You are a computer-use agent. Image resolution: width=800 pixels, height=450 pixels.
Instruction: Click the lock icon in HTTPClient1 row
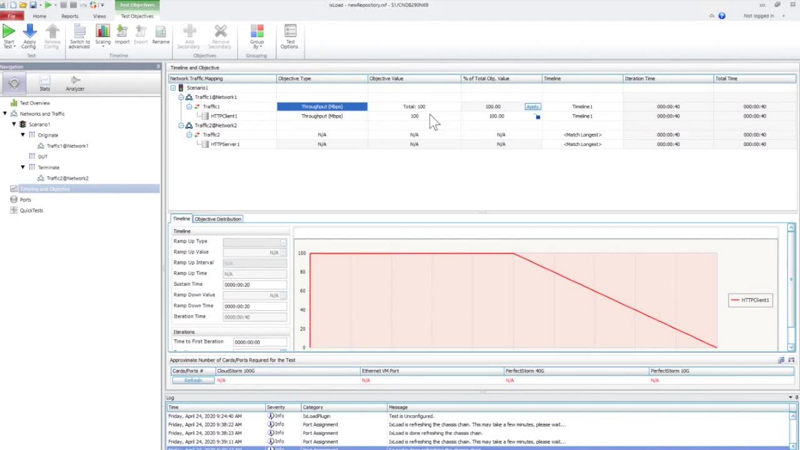coord(537,117)
